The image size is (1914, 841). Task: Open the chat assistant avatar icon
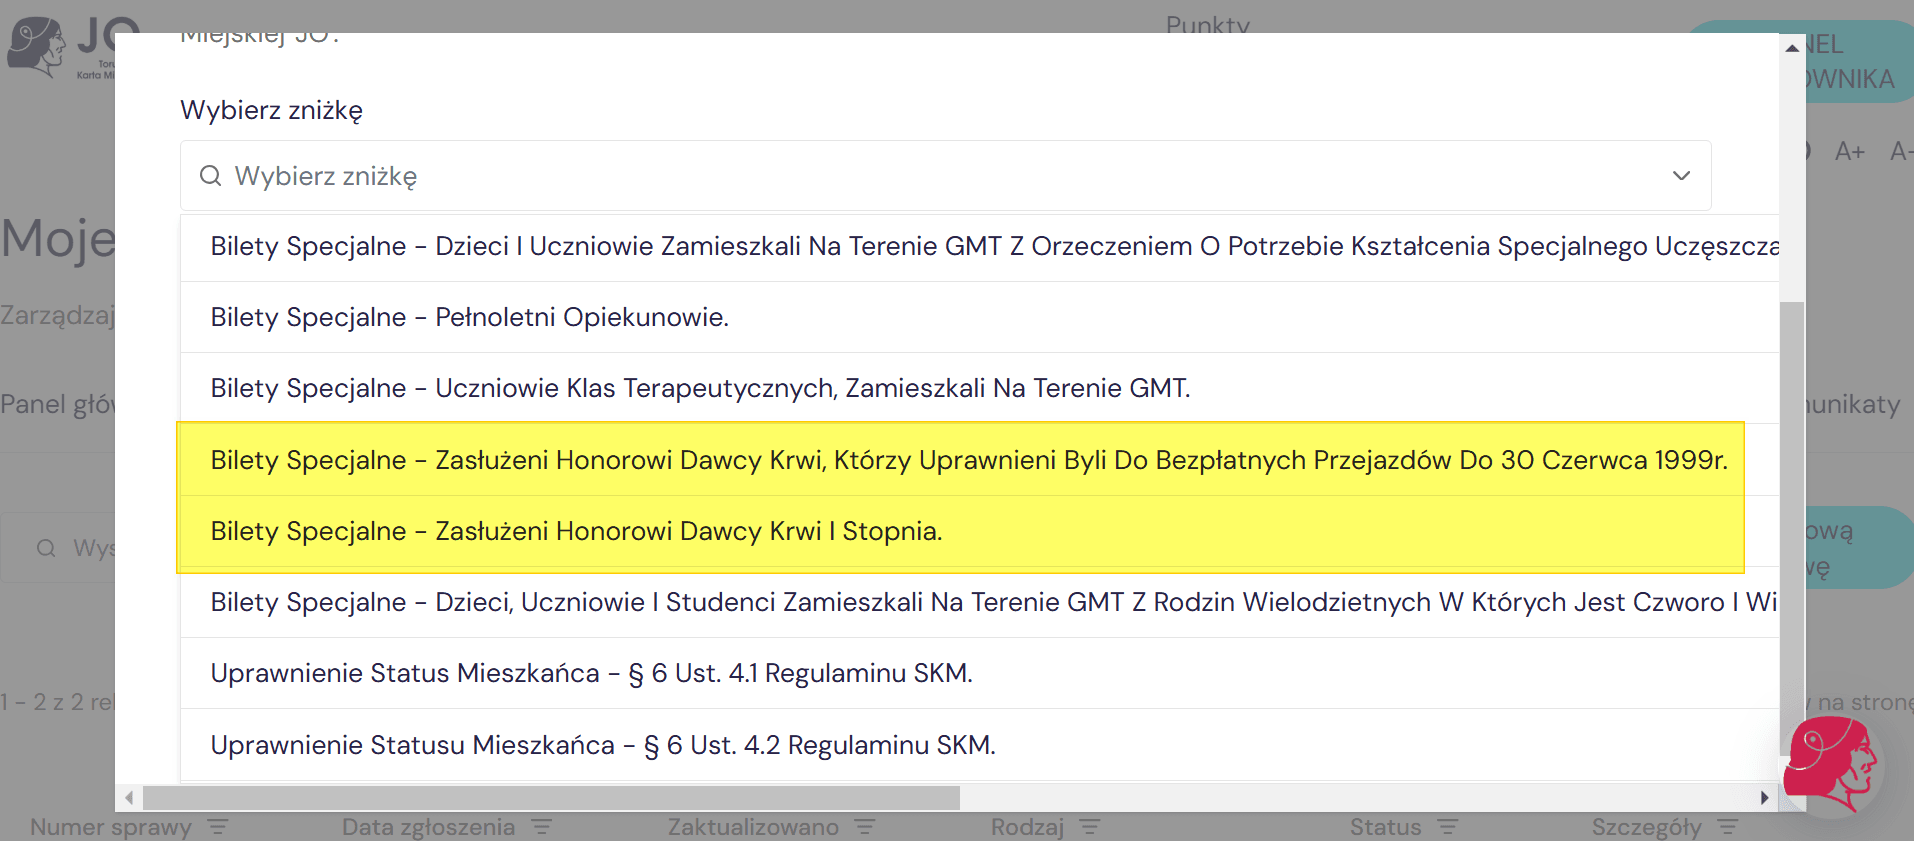coord(1831,765)
